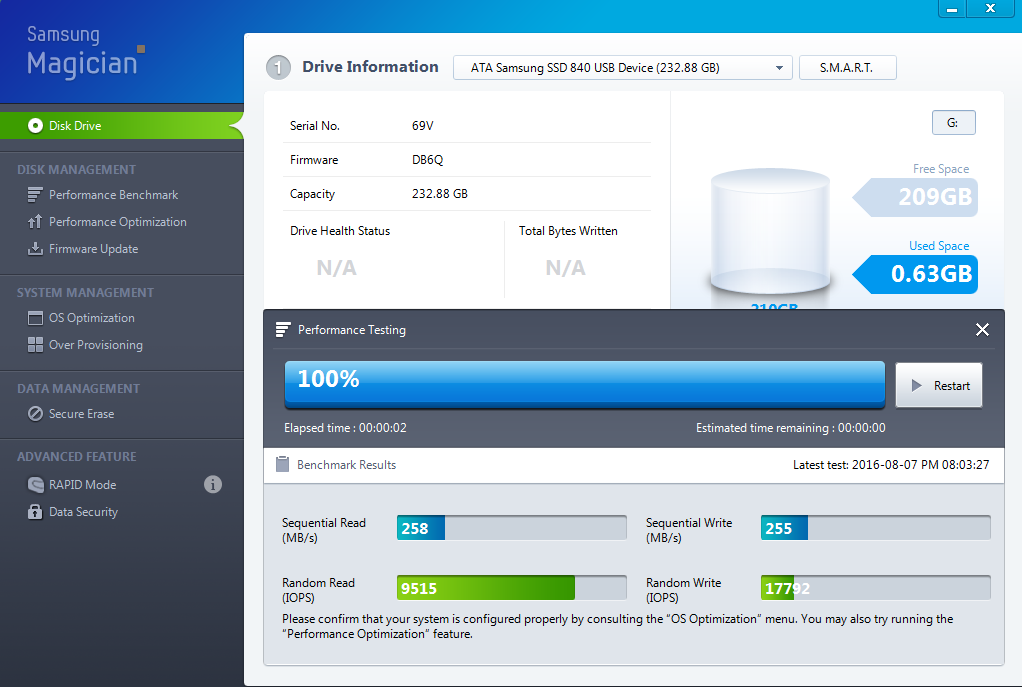Click the 100% progress bar
The image size is (1022, 687).
pyautogui.click(x=584, y=384)
